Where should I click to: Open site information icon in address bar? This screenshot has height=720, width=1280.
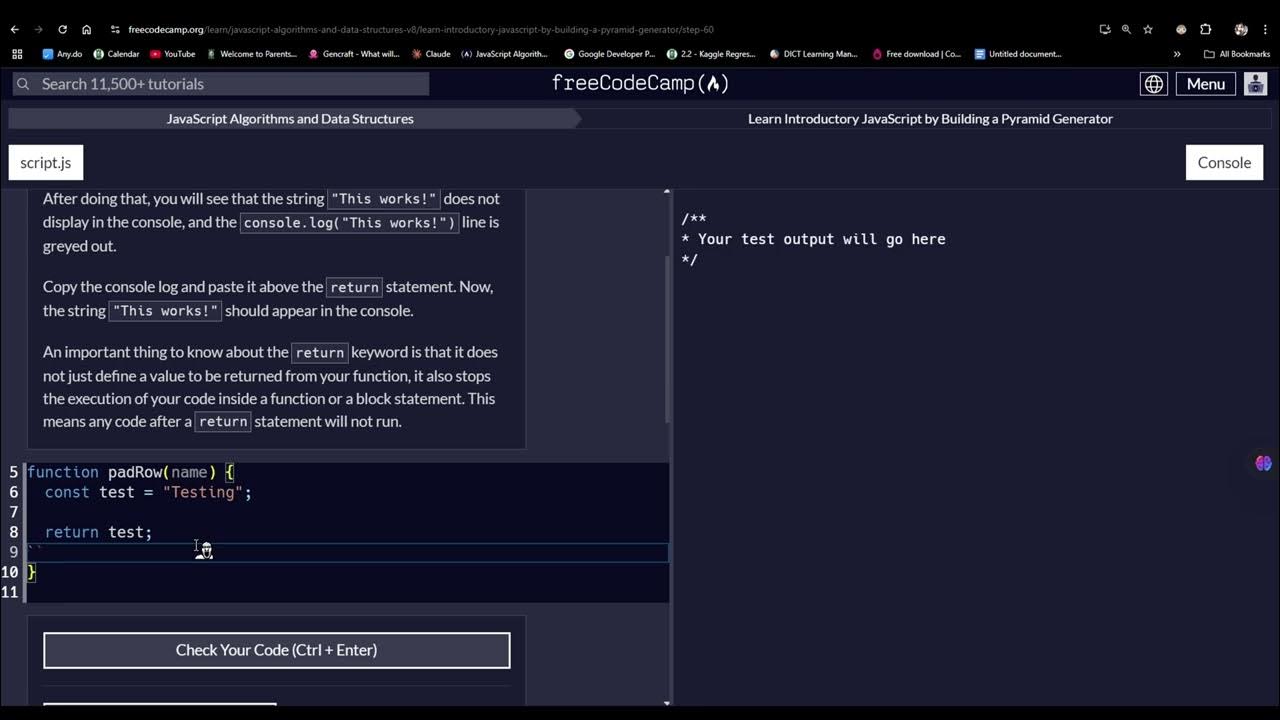[x=115, y=29]
